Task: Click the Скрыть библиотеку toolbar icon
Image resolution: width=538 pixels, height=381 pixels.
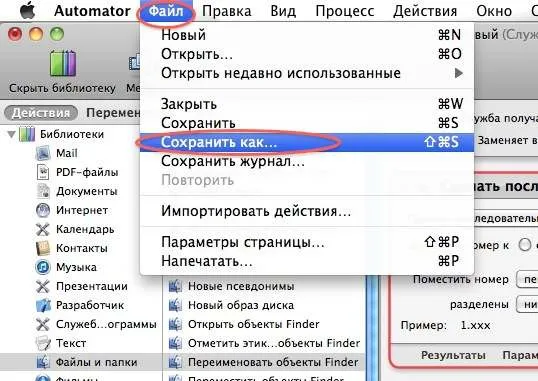Action: pyautogui.click(x=63, y=64)
